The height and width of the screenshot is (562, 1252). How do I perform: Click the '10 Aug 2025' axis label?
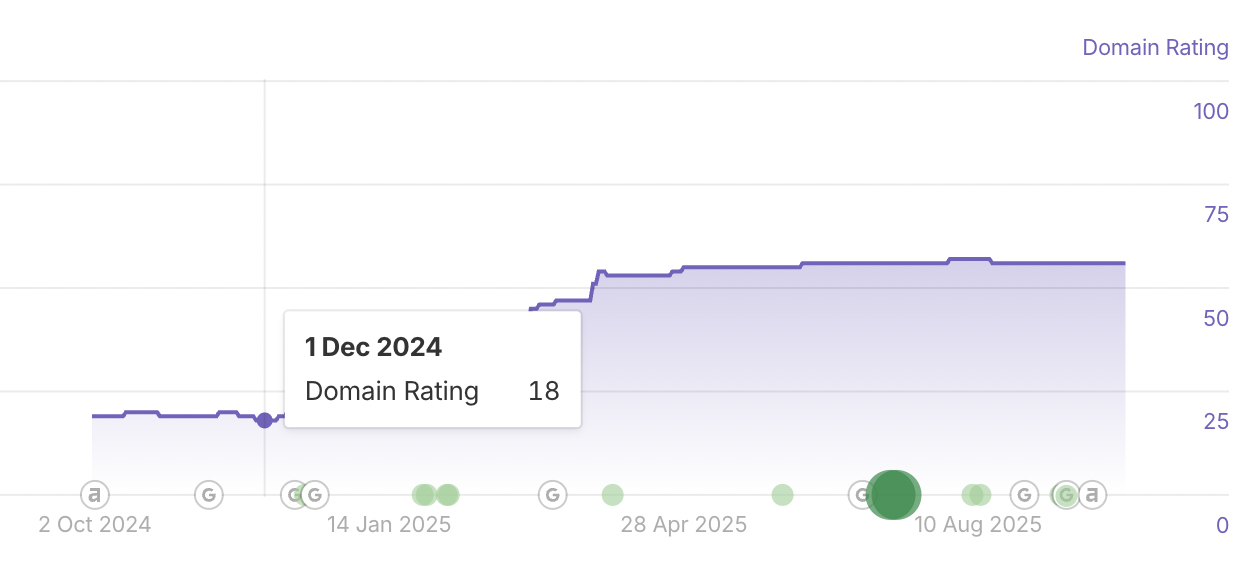[978, 524]
